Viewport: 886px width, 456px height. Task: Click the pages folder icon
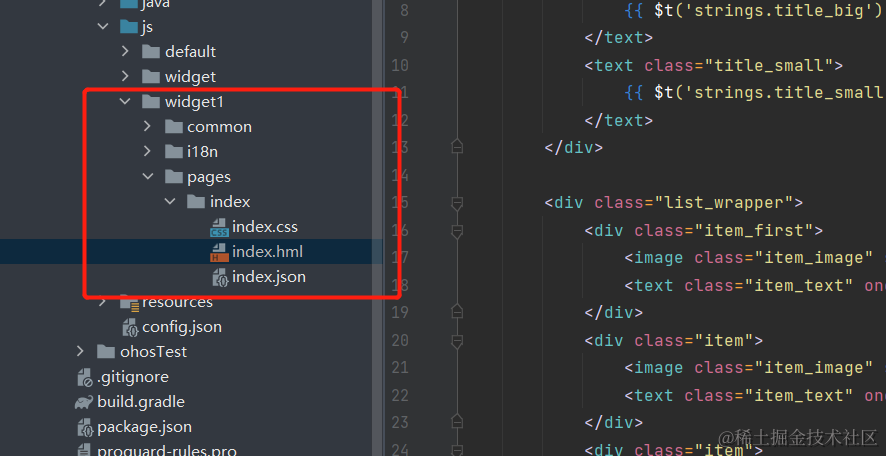pyautogui.click(x=173, y=176)
